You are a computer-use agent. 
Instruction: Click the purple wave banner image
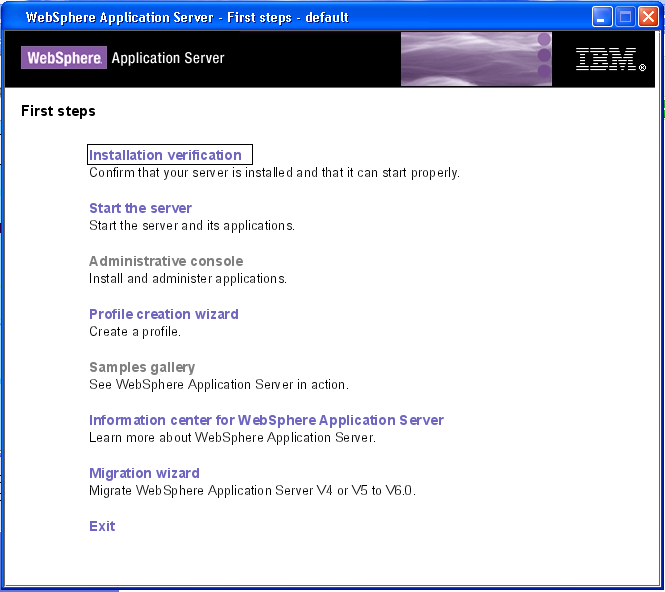click(x=476, y=59)
